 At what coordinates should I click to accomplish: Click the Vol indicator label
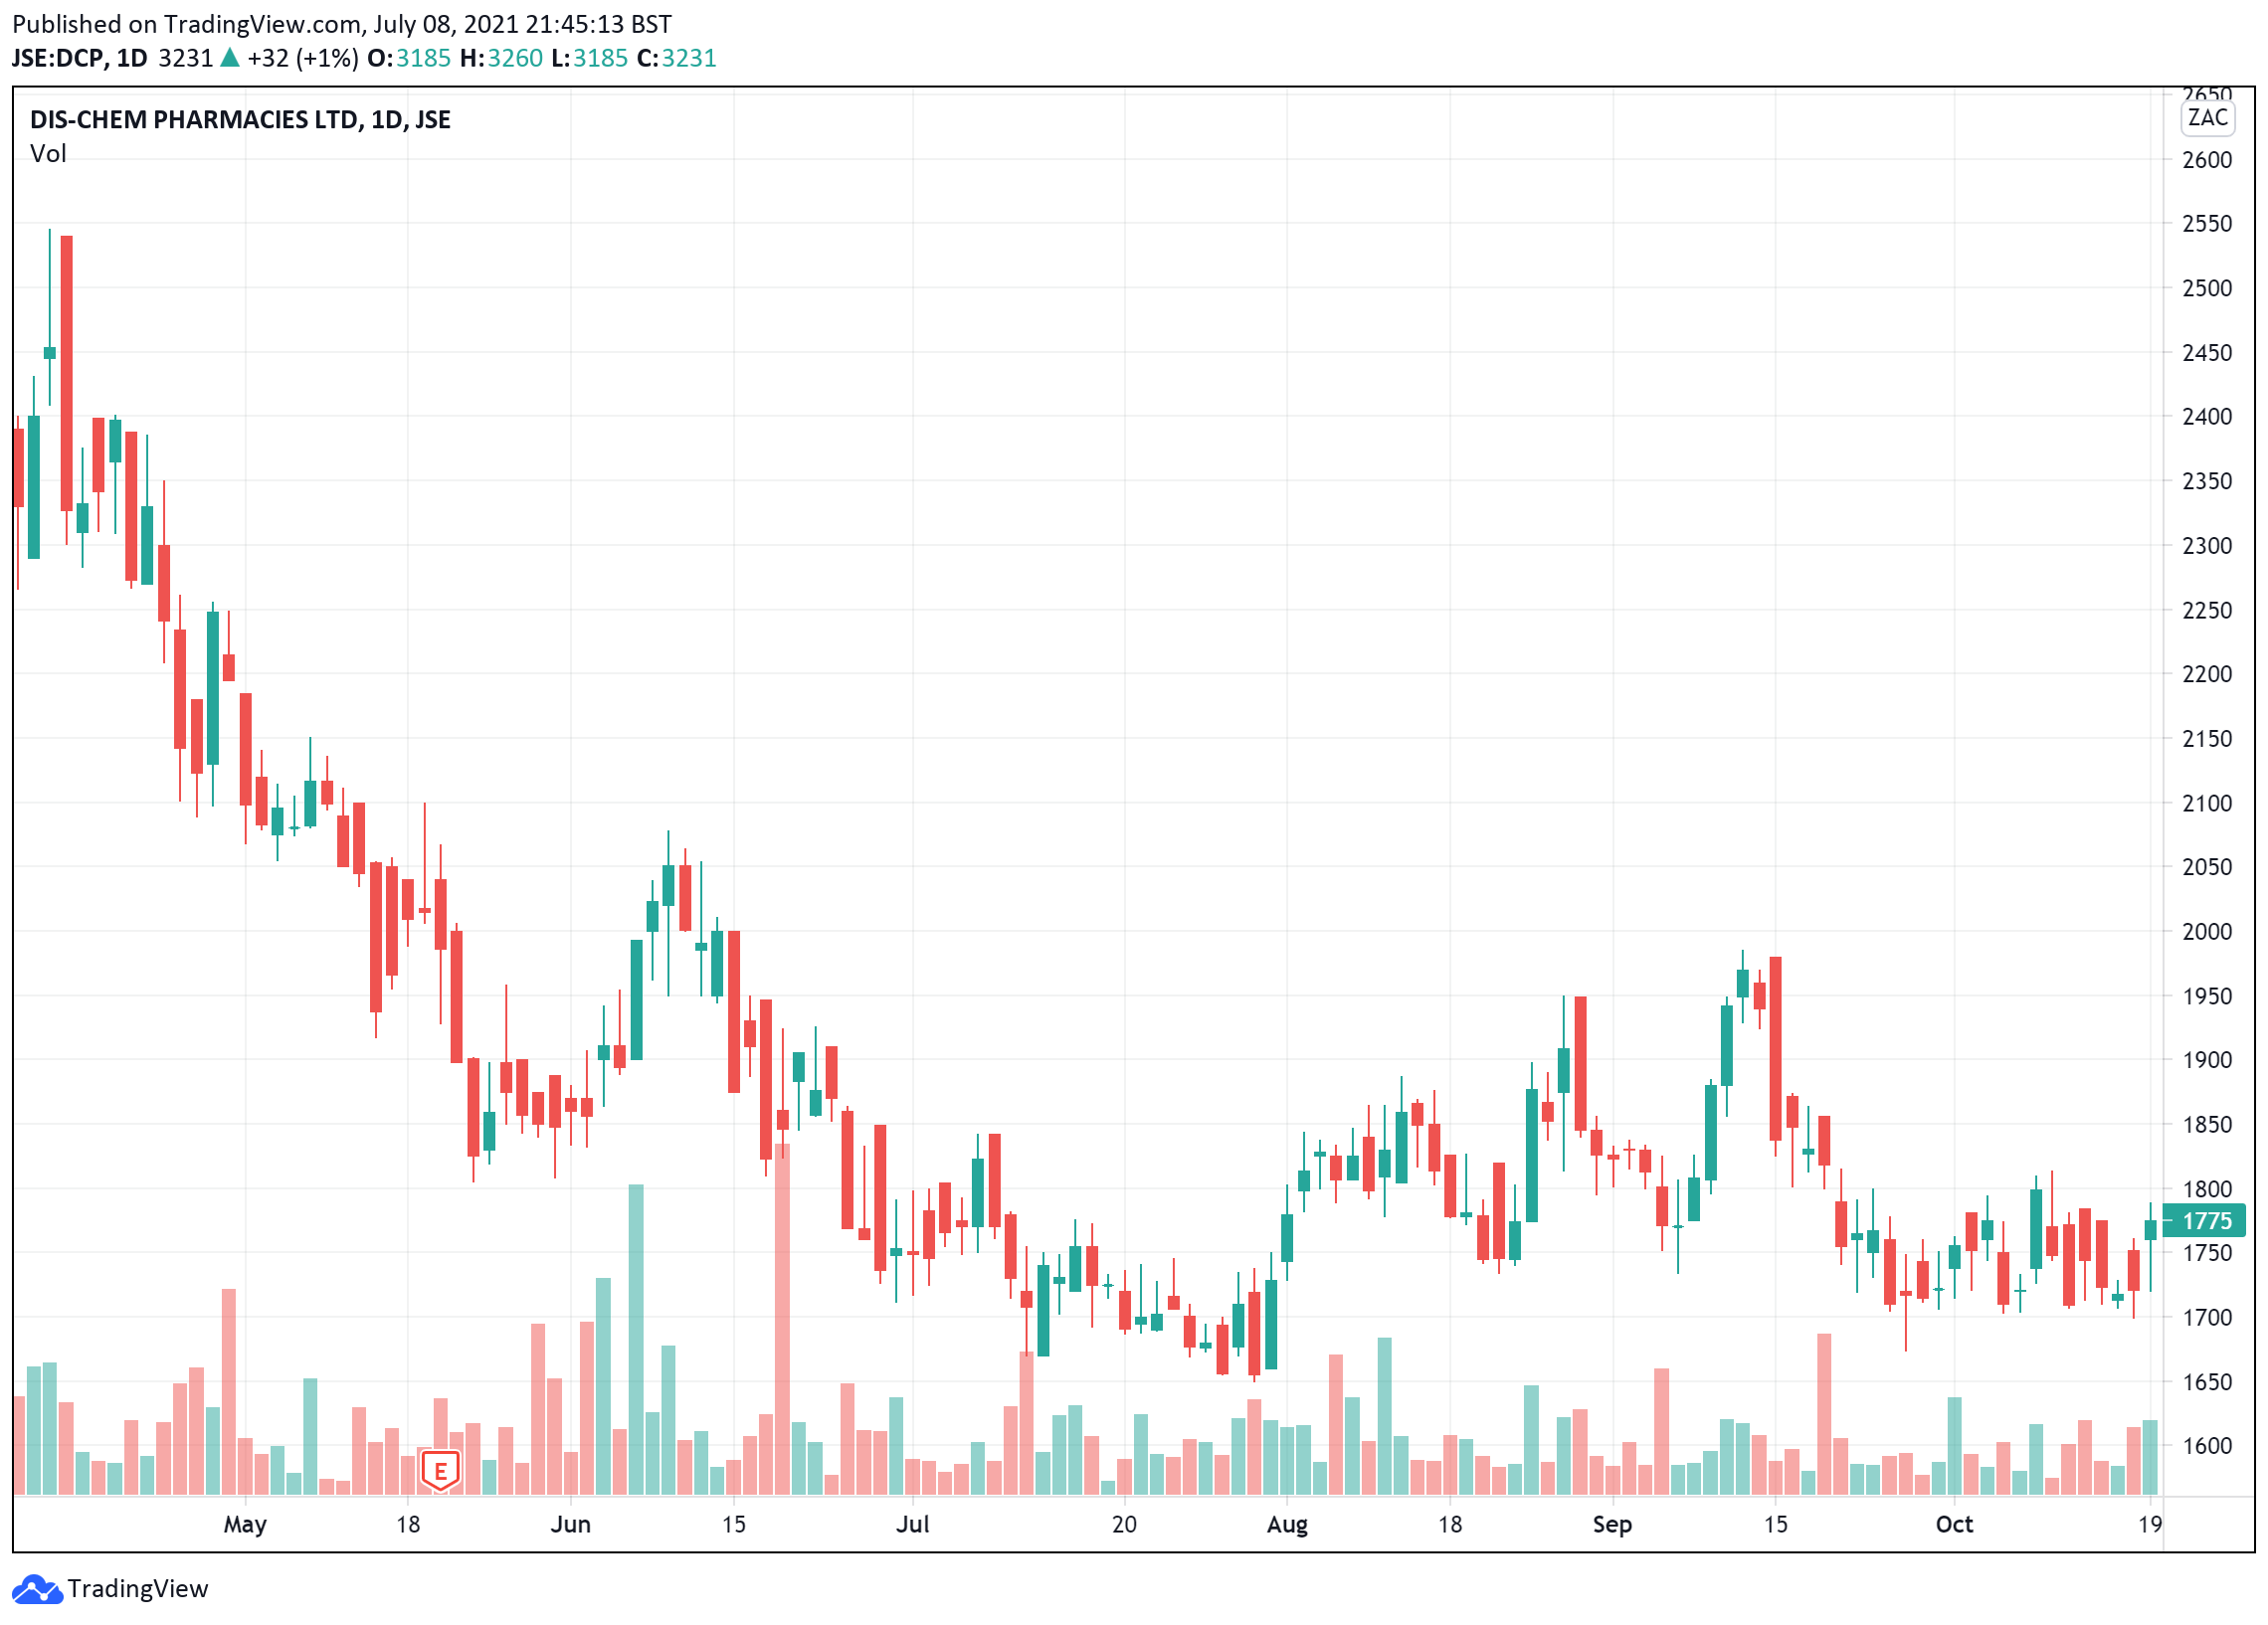tap(48, 154)
